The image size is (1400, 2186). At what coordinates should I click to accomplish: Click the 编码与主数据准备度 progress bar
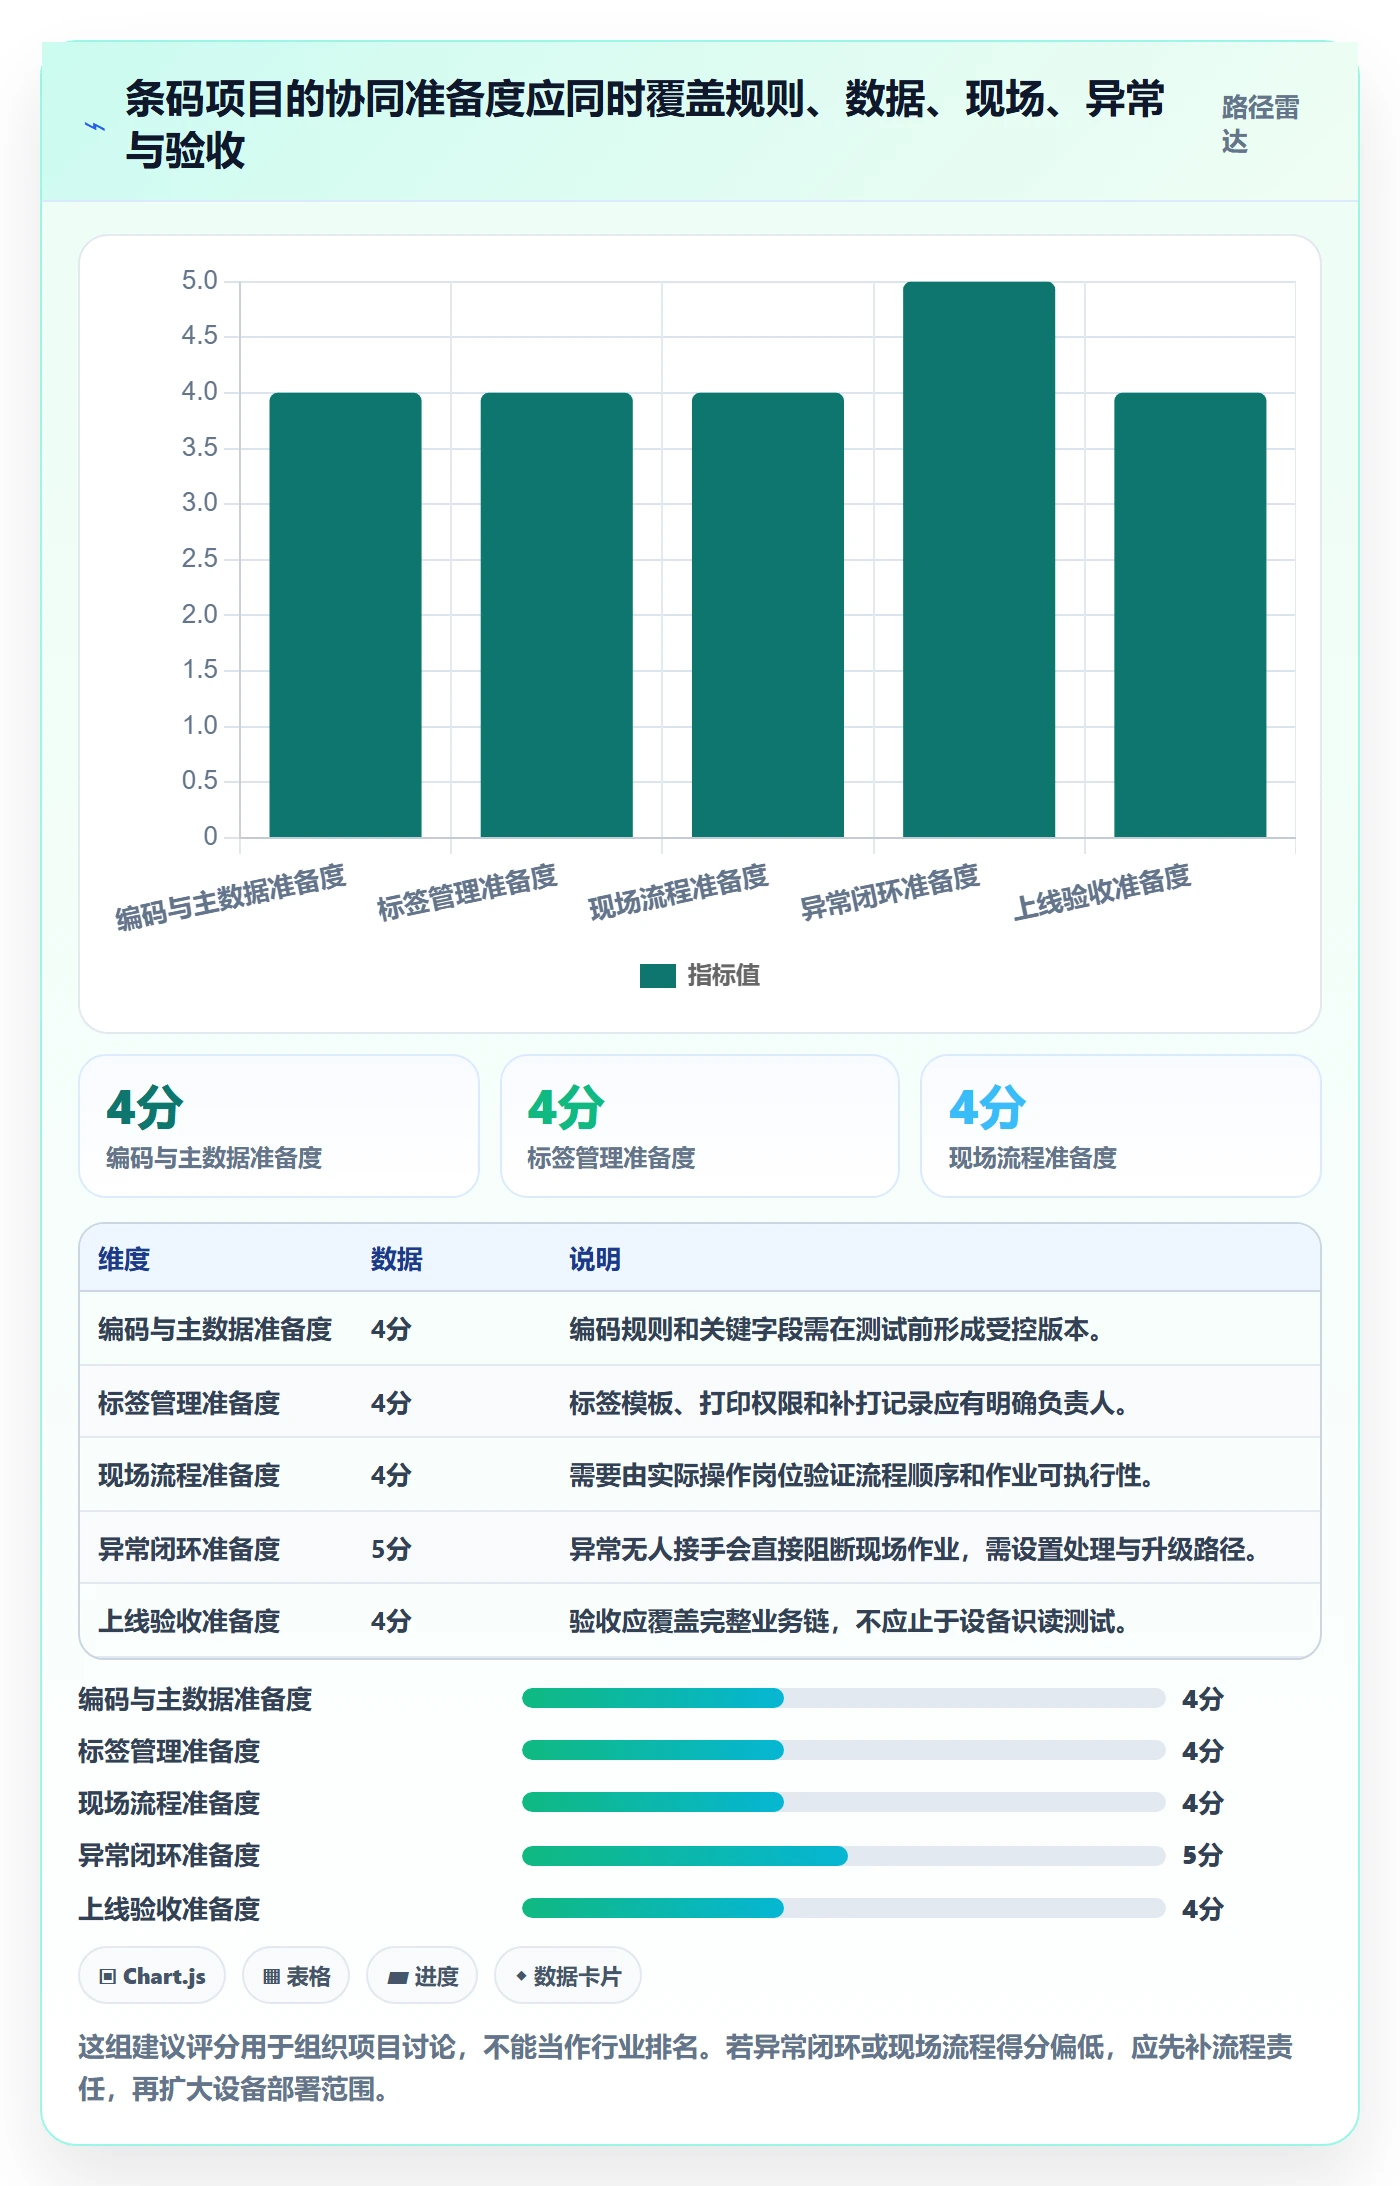click(x=844, y=1698)
